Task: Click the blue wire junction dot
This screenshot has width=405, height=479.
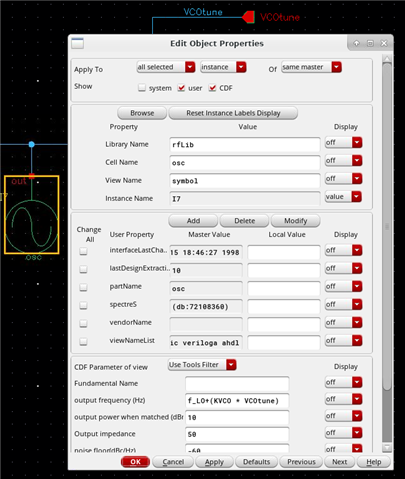Action: [31, 144]
